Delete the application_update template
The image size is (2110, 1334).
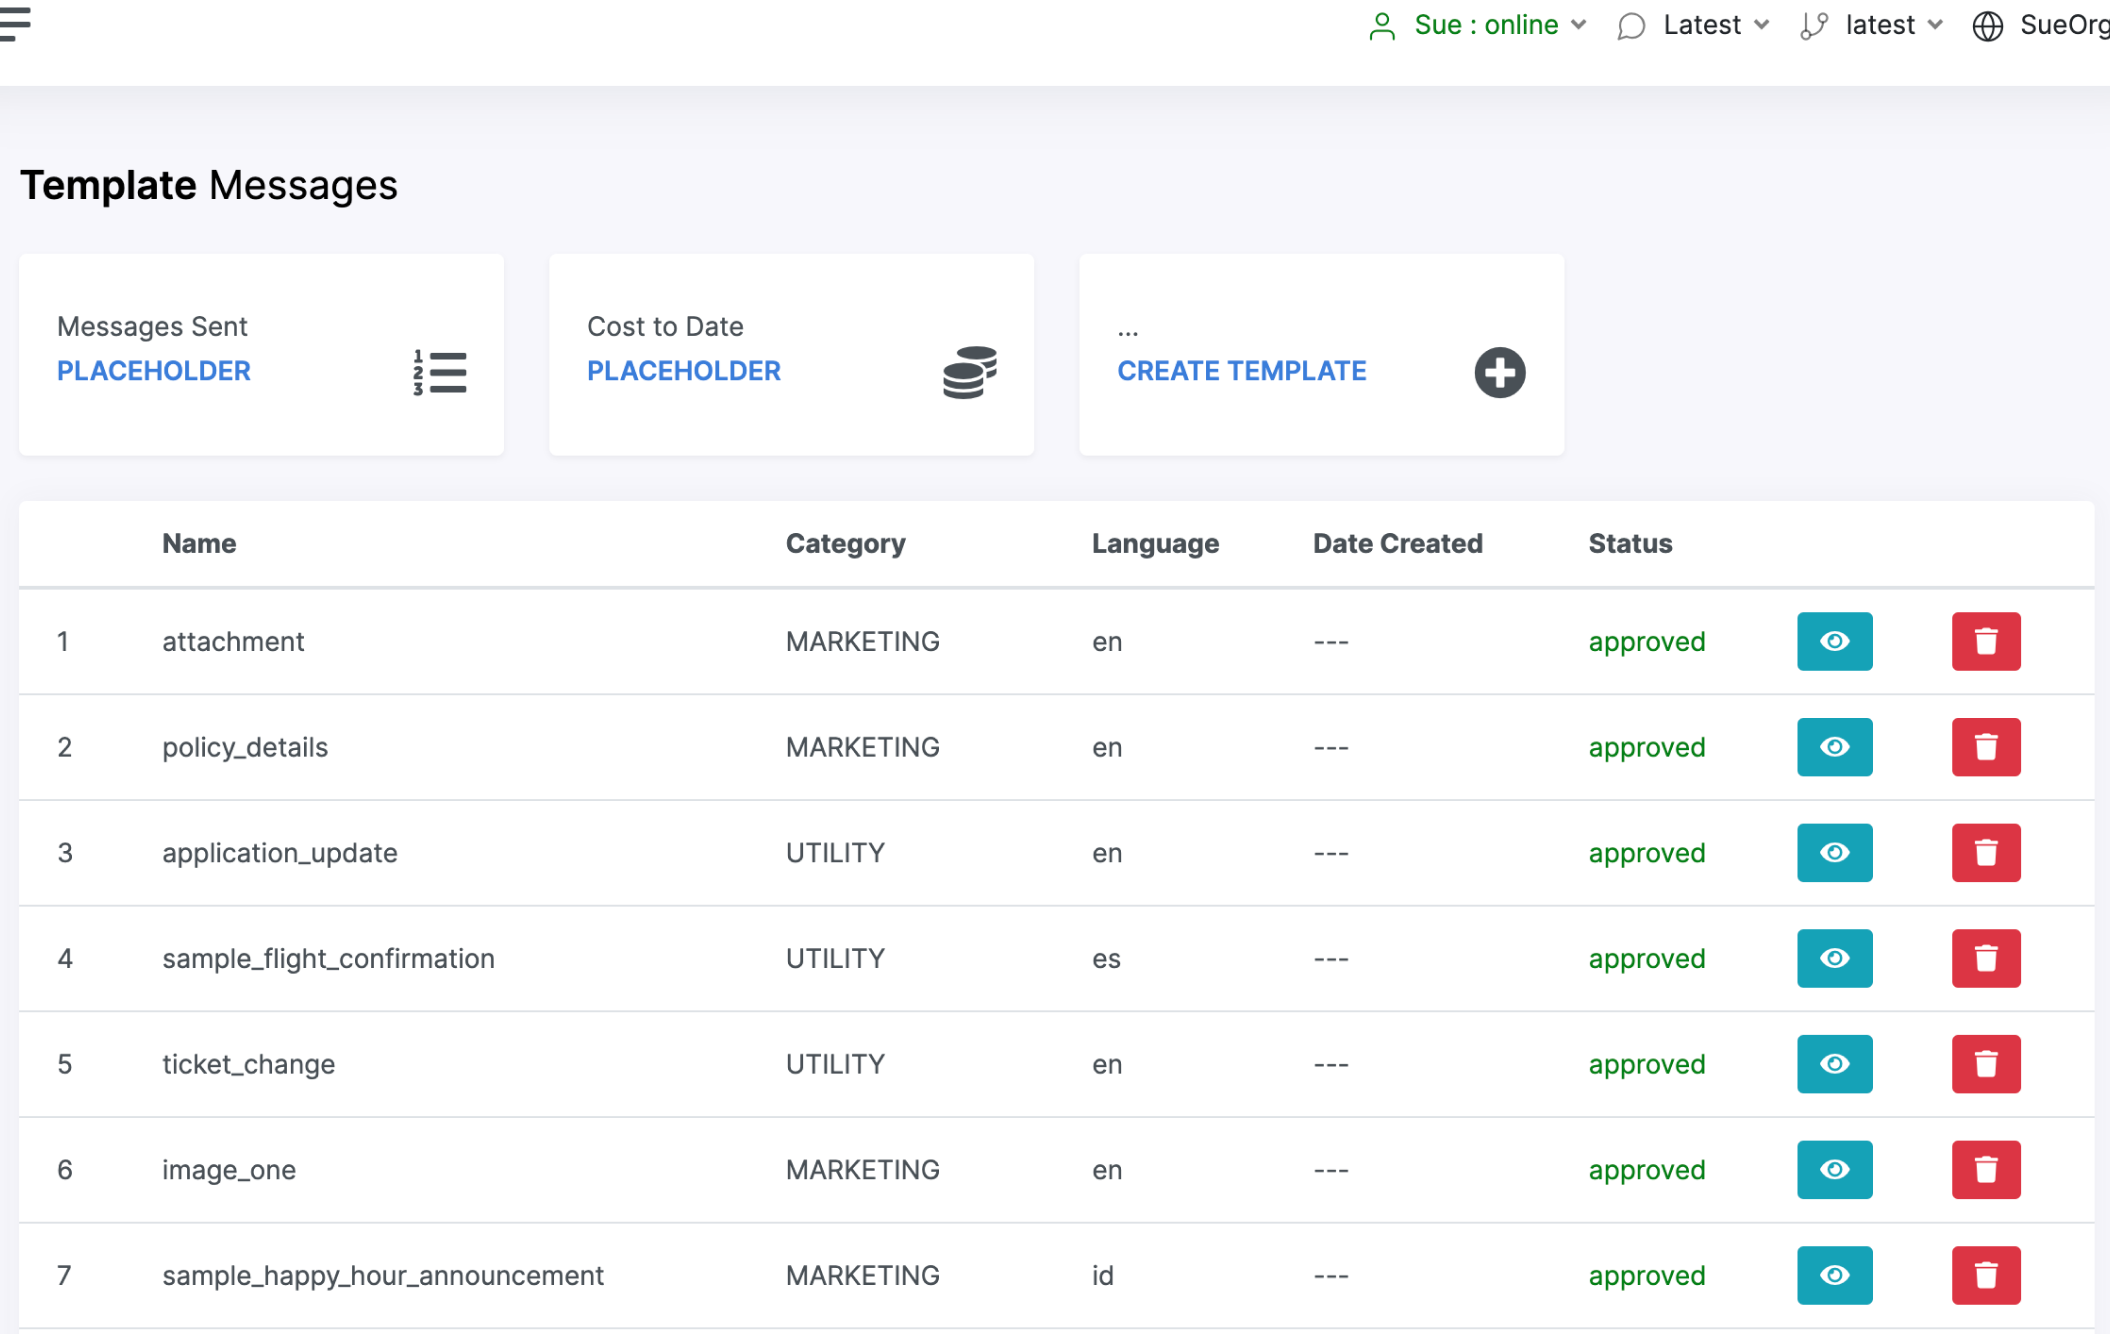click(x=1986, y=853)
